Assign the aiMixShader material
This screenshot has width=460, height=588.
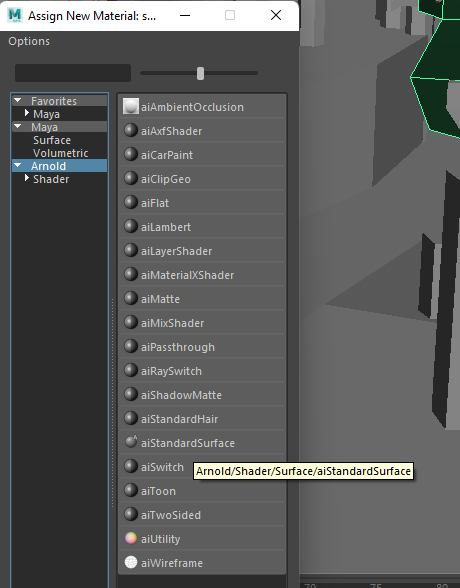click(202, 323)
